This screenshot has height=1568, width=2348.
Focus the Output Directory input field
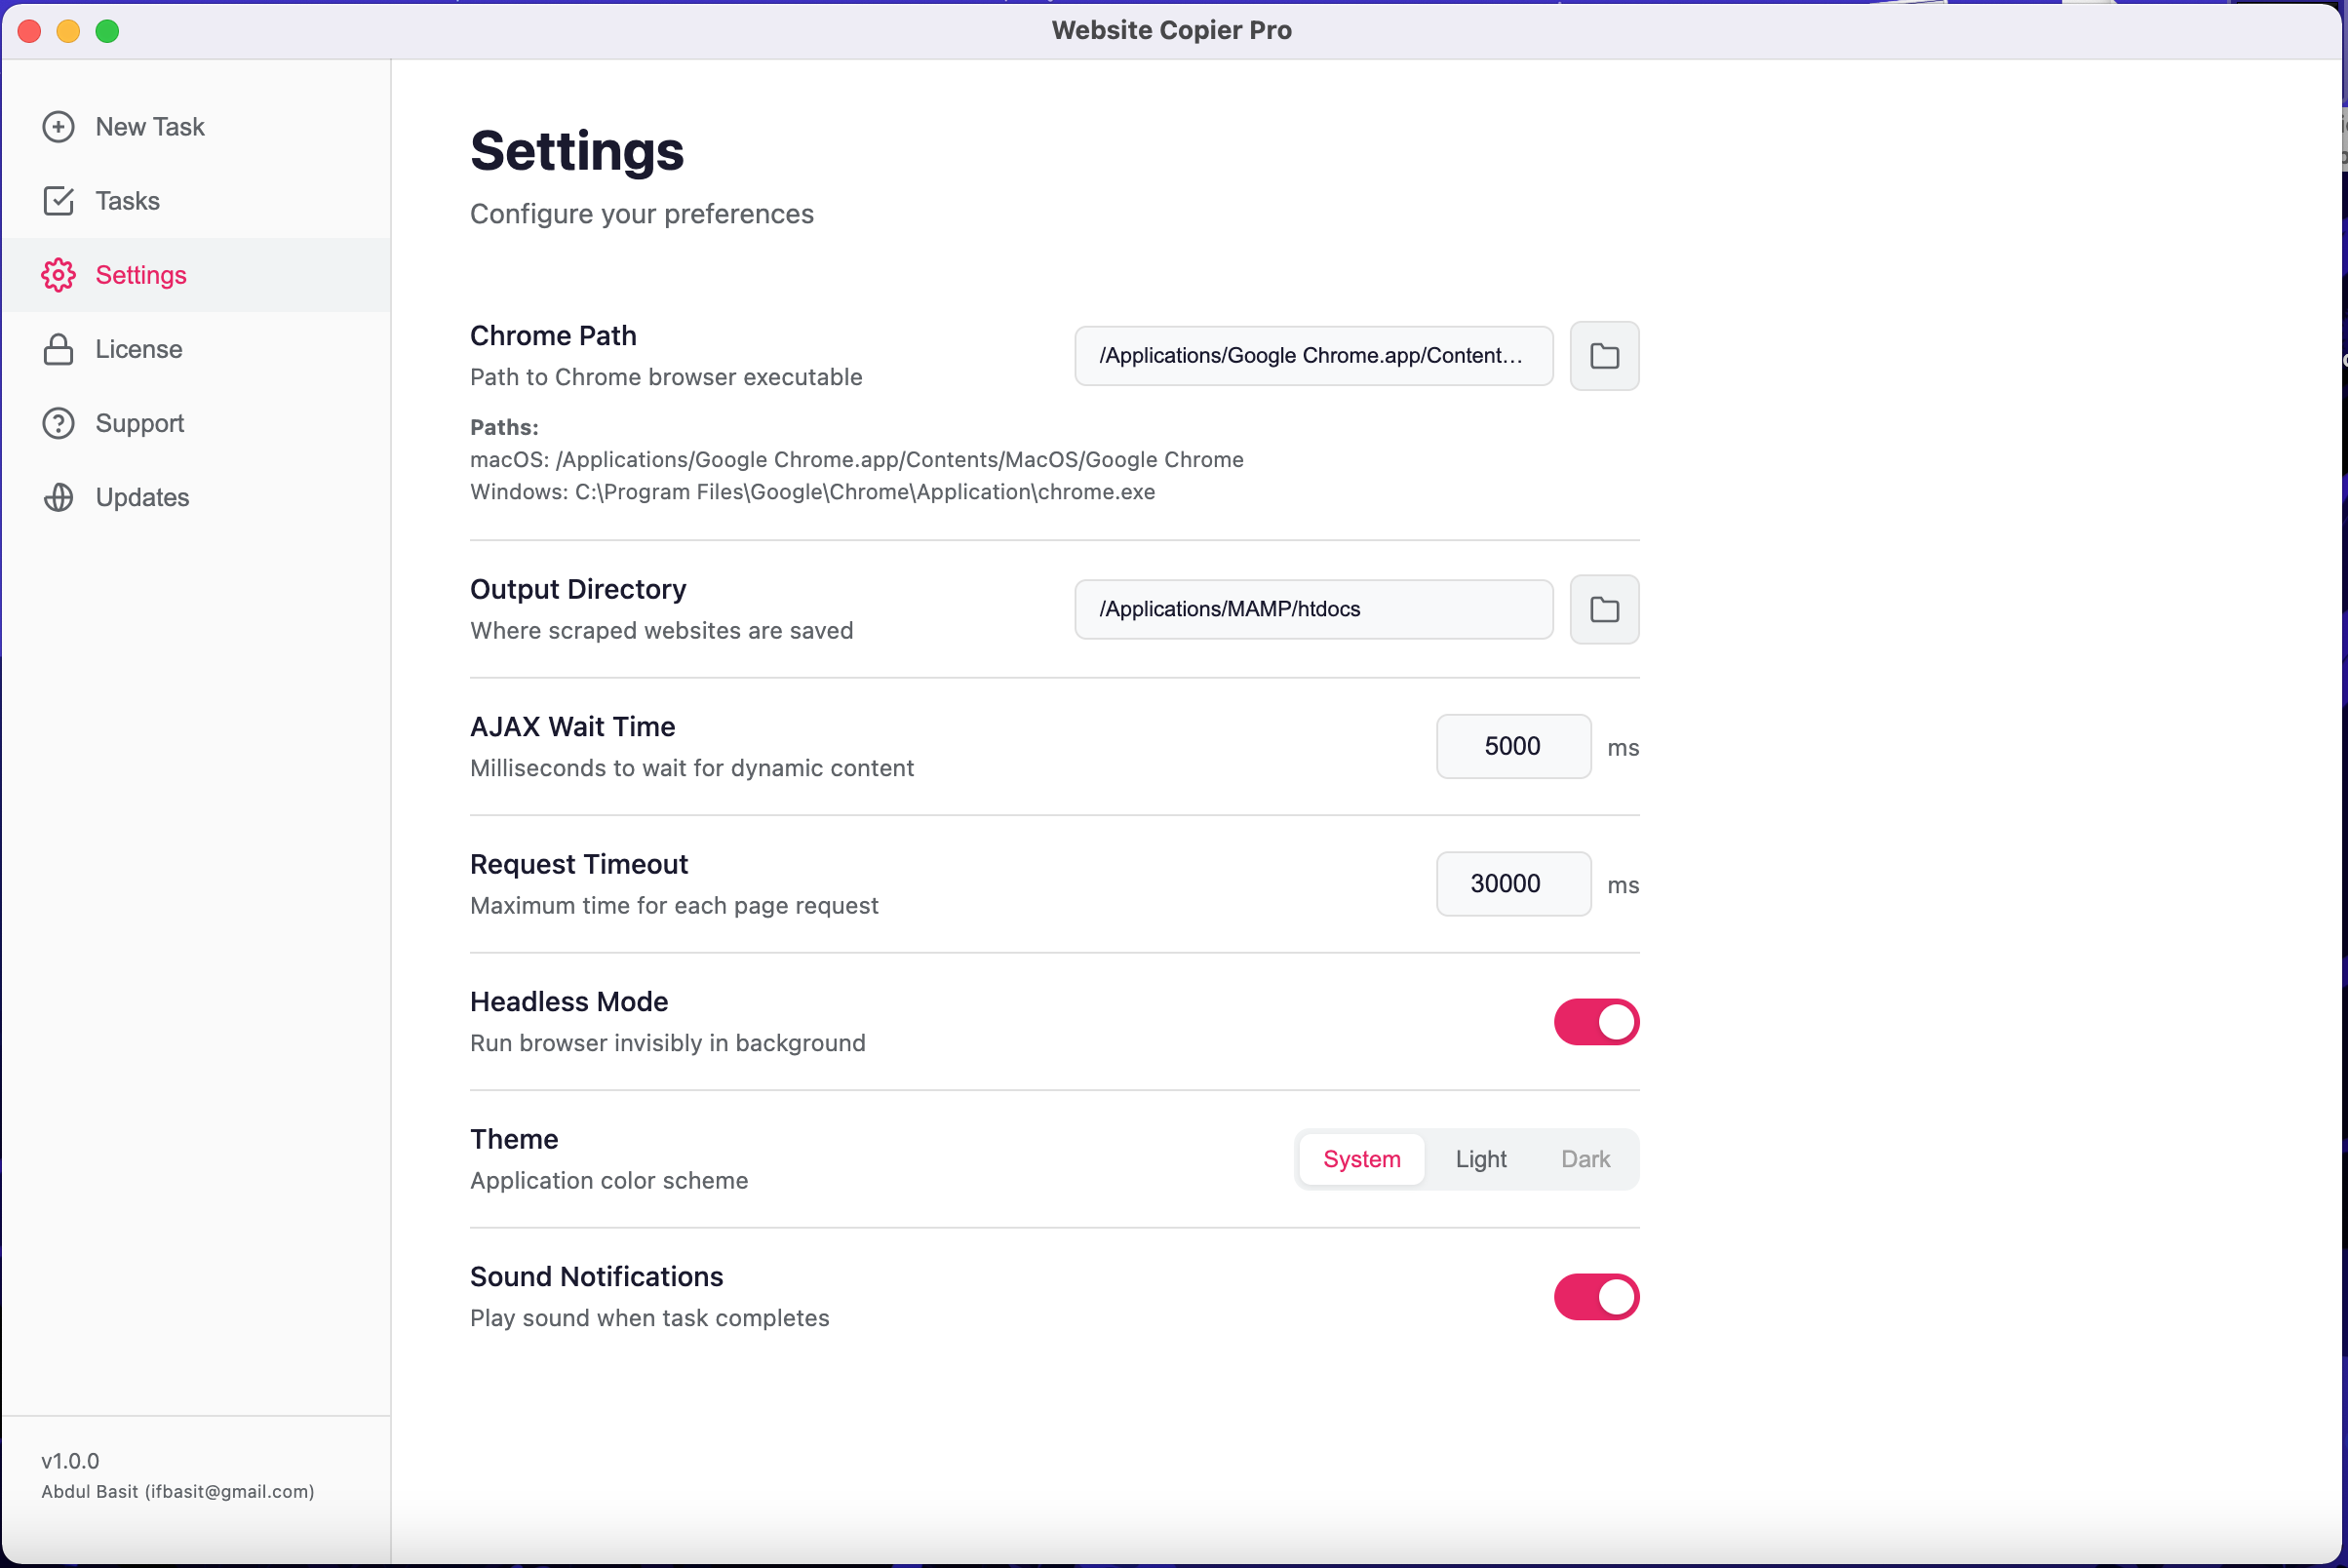1312,609
